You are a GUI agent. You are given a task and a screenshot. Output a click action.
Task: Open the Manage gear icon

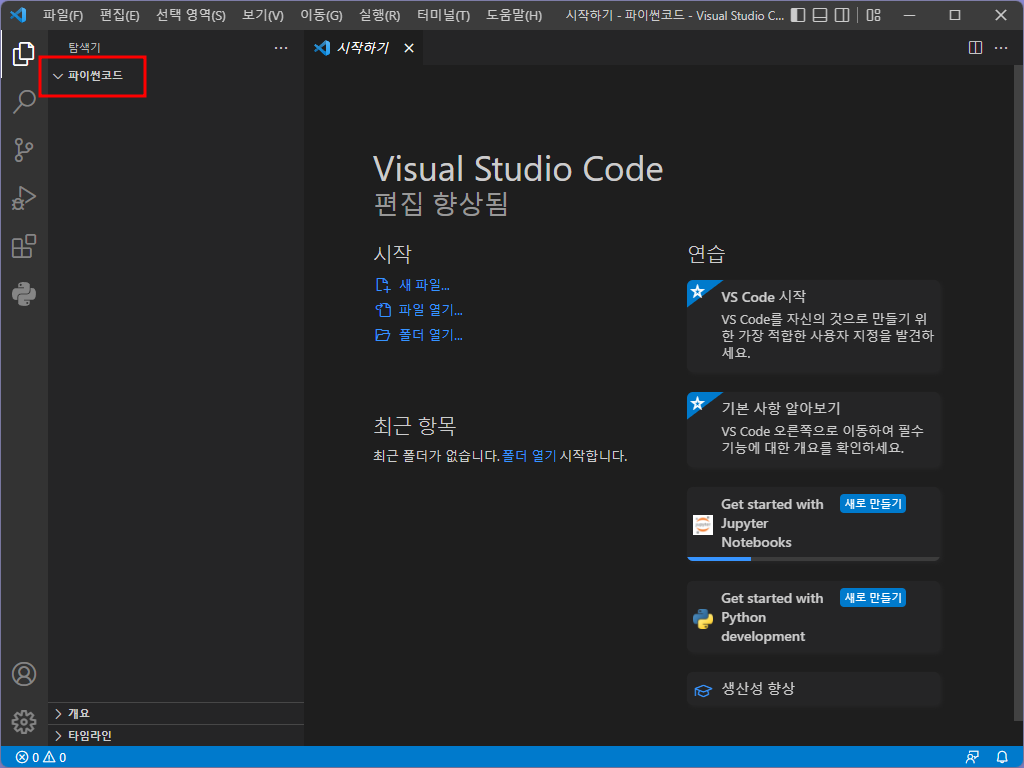pyautogui.click(x=24, y=722)
